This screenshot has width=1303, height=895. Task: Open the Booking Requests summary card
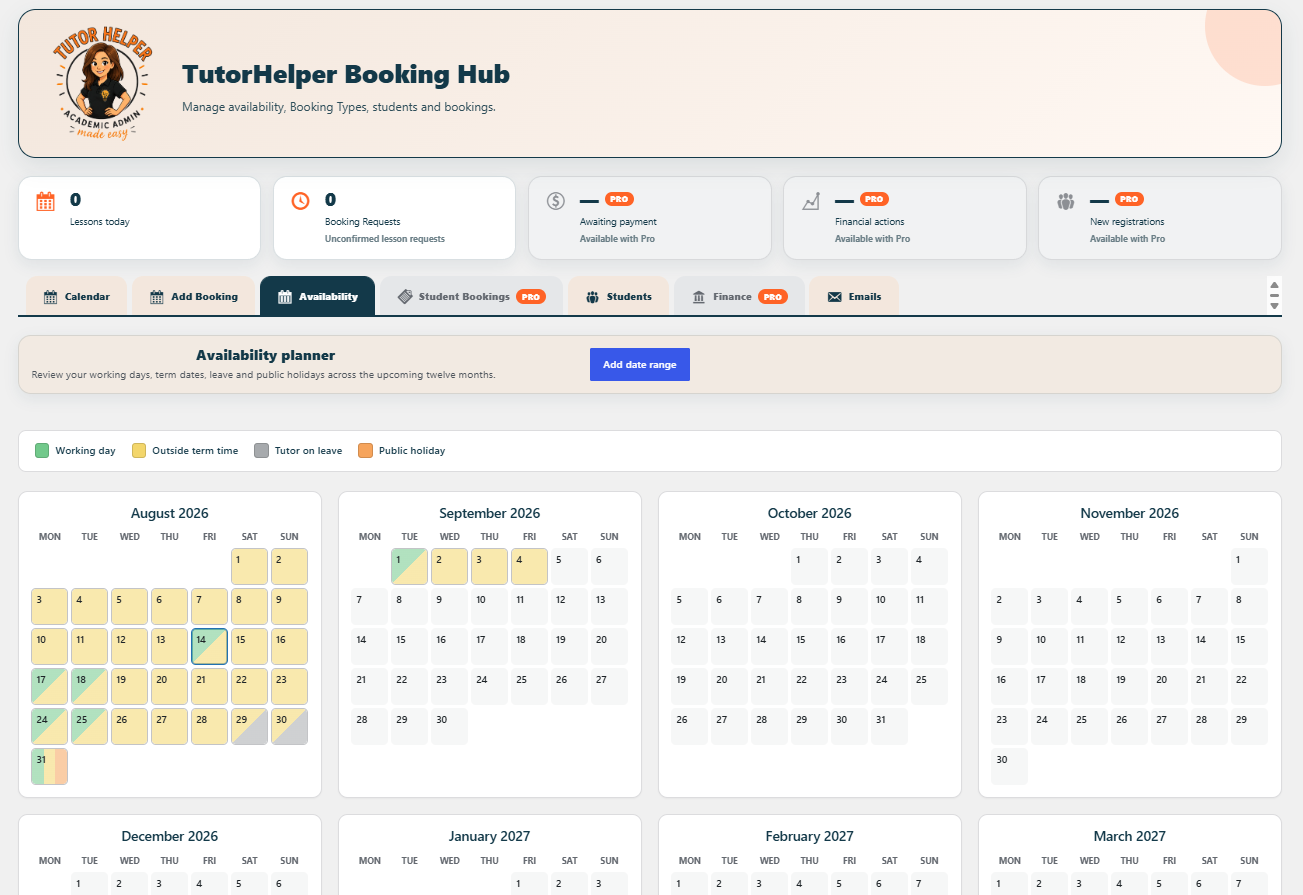(394, 218)
